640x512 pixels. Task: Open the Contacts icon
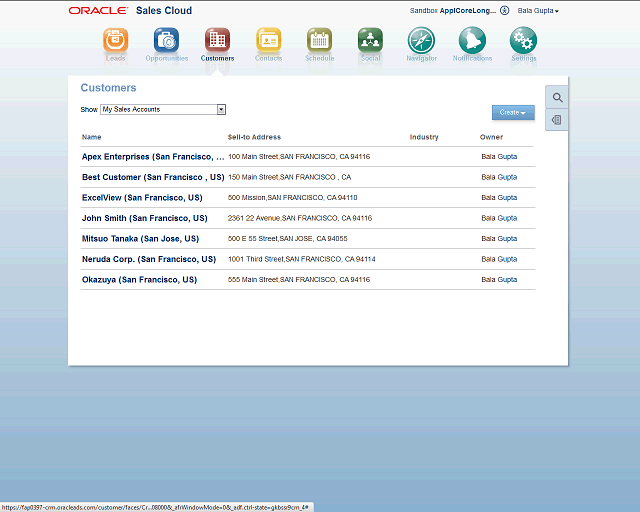269,40
